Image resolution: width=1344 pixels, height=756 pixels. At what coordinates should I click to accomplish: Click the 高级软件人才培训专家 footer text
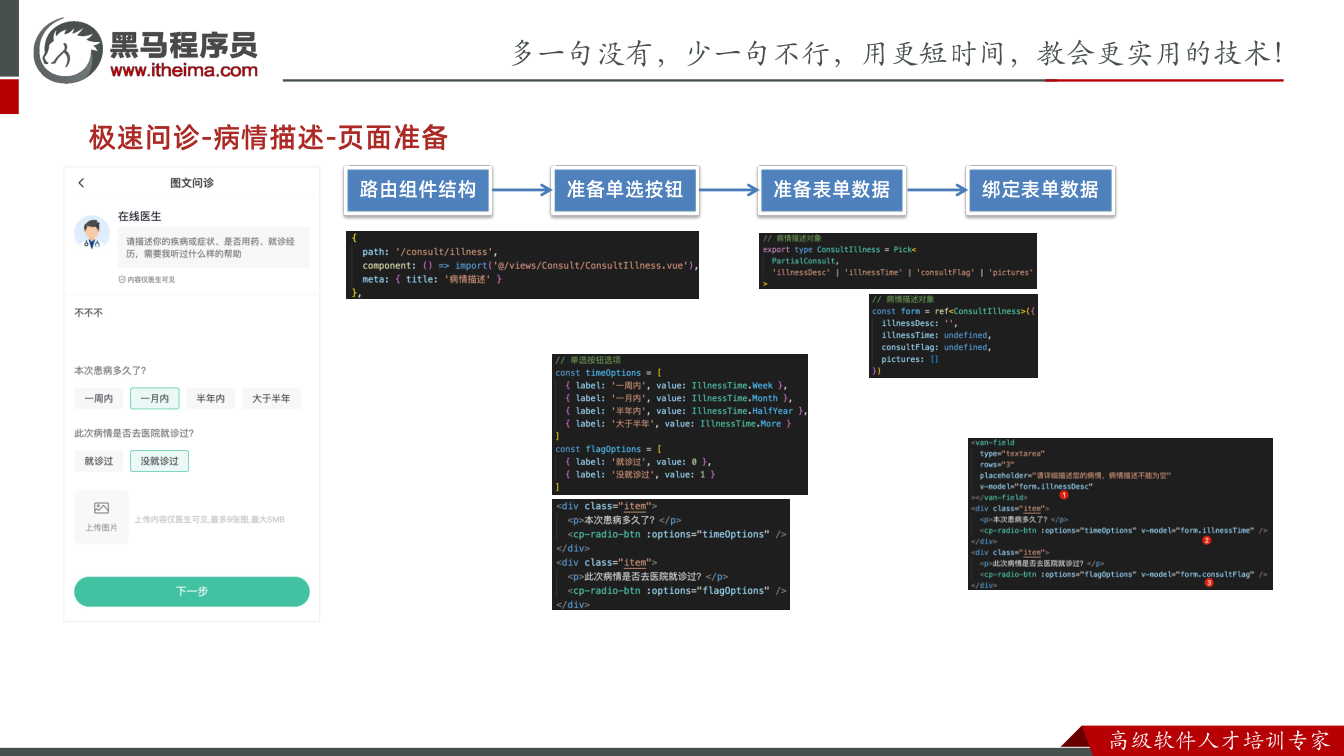point(1221,741)
